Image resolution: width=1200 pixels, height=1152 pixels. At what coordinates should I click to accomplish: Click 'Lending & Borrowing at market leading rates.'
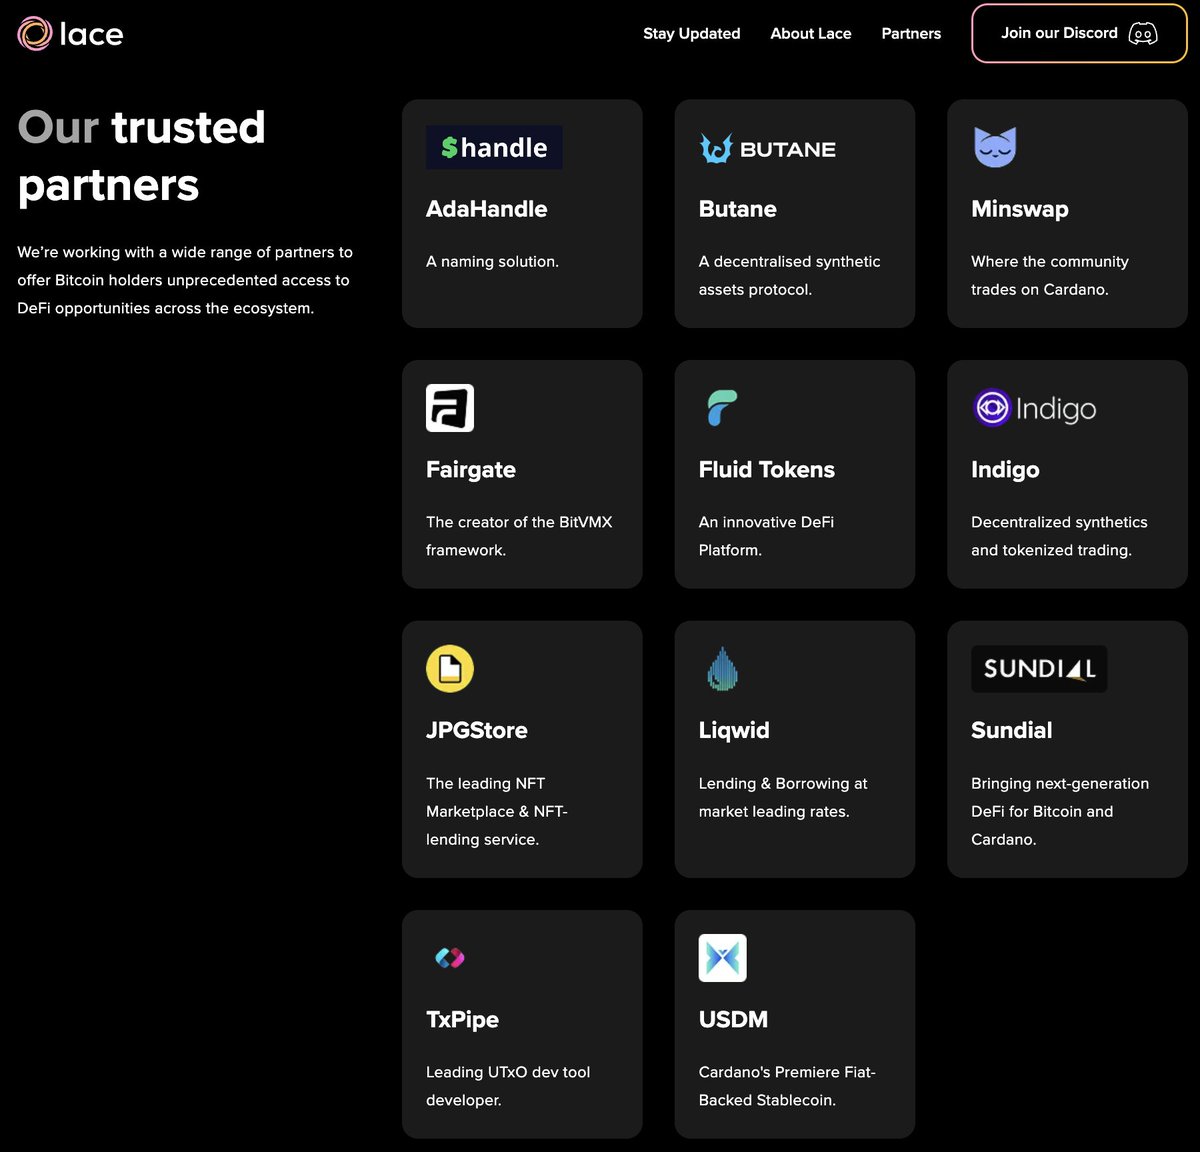pos(783,798)
